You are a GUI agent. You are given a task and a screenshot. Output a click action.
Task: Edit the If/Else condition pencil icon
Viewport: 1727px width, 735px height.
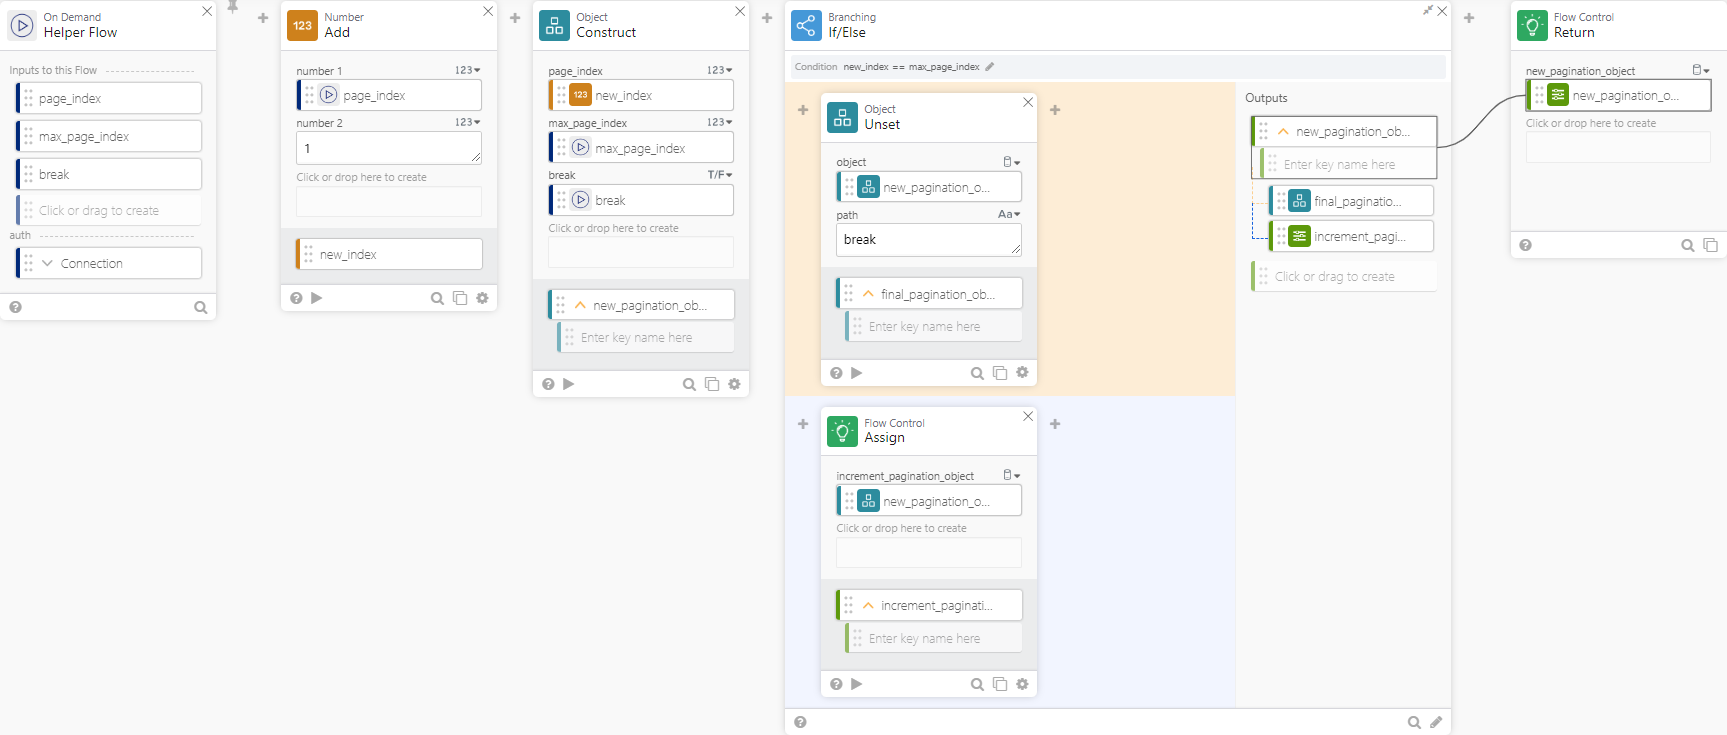point(990,67)
